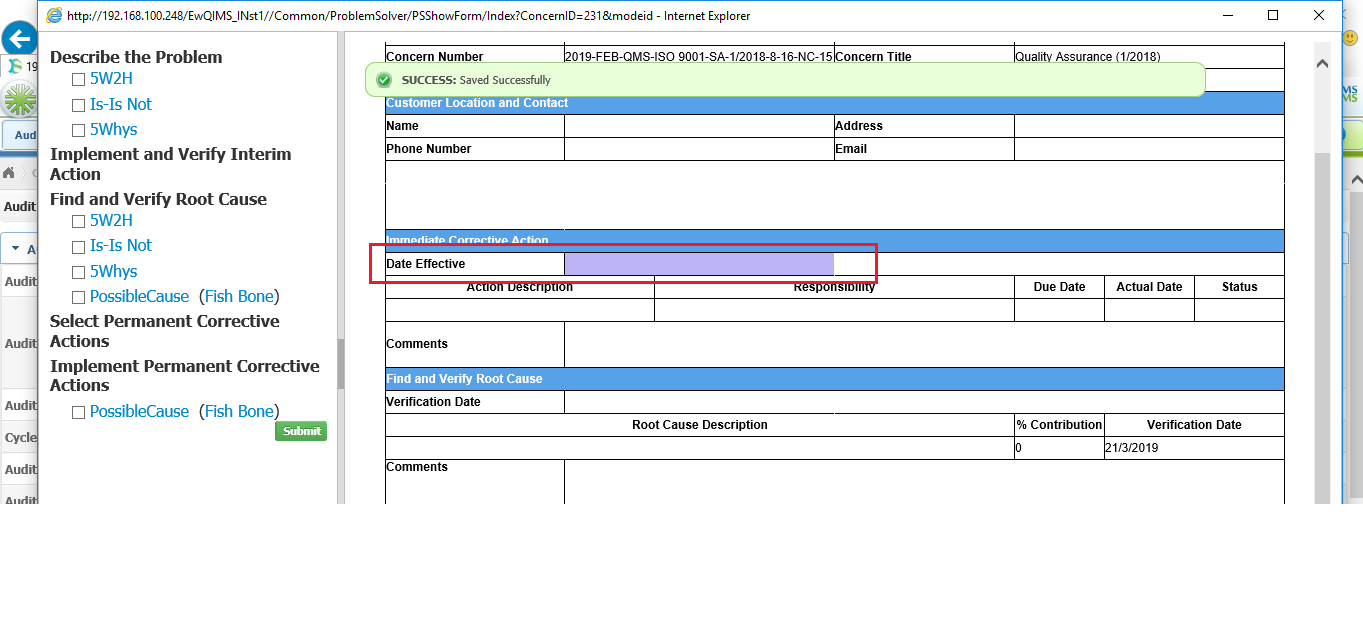The height and width of the screenshot is (623, 1363).
Task: Click the Internet Explorer icon in the title bar
Action: 53,15
